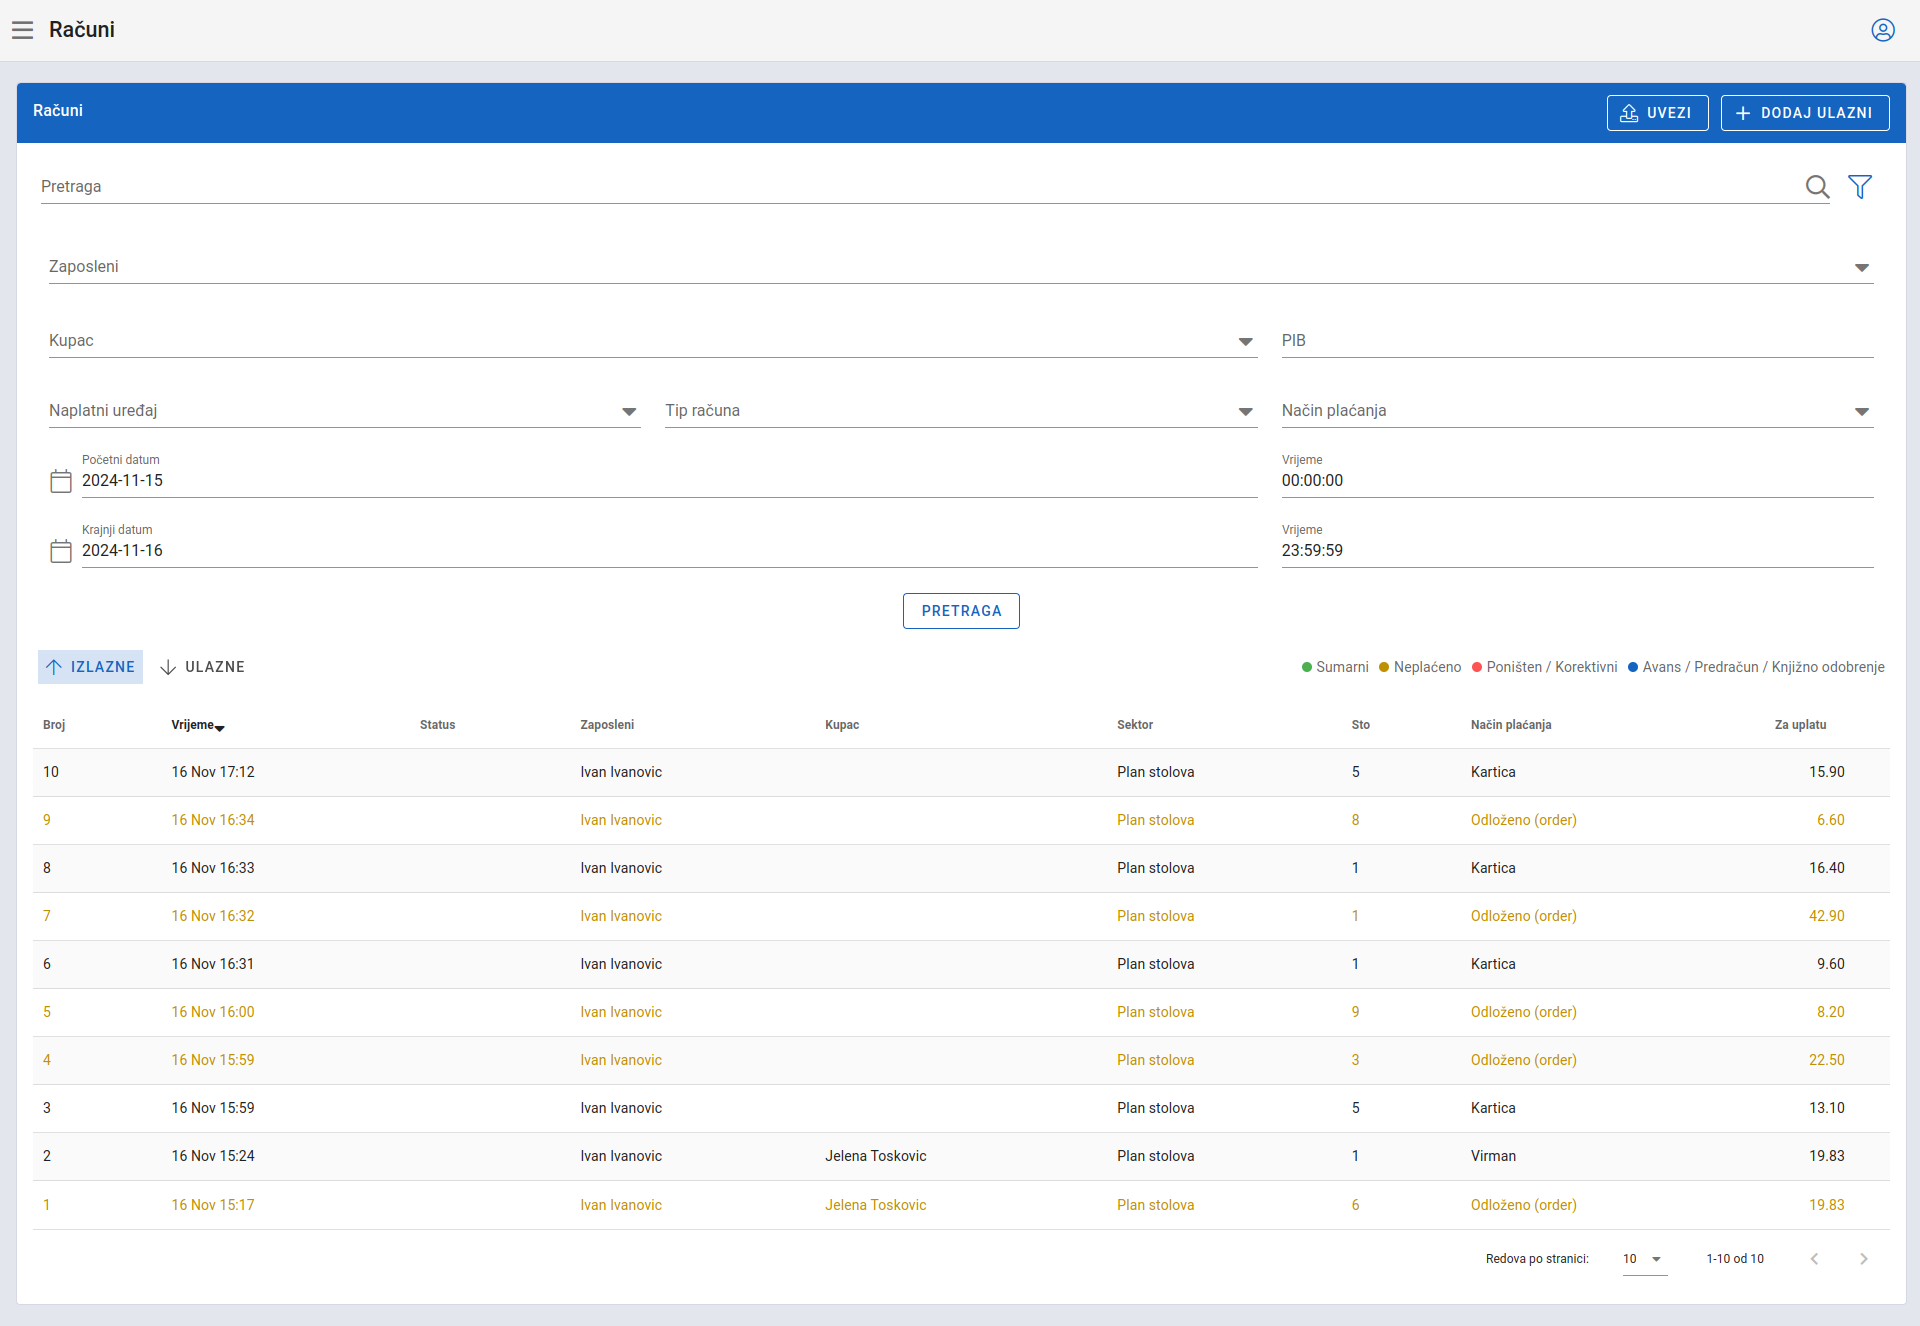Edit the Početni datum value 2024-11-15
This screenshot has height=1326, width=1920.
[x=669, y=481]
